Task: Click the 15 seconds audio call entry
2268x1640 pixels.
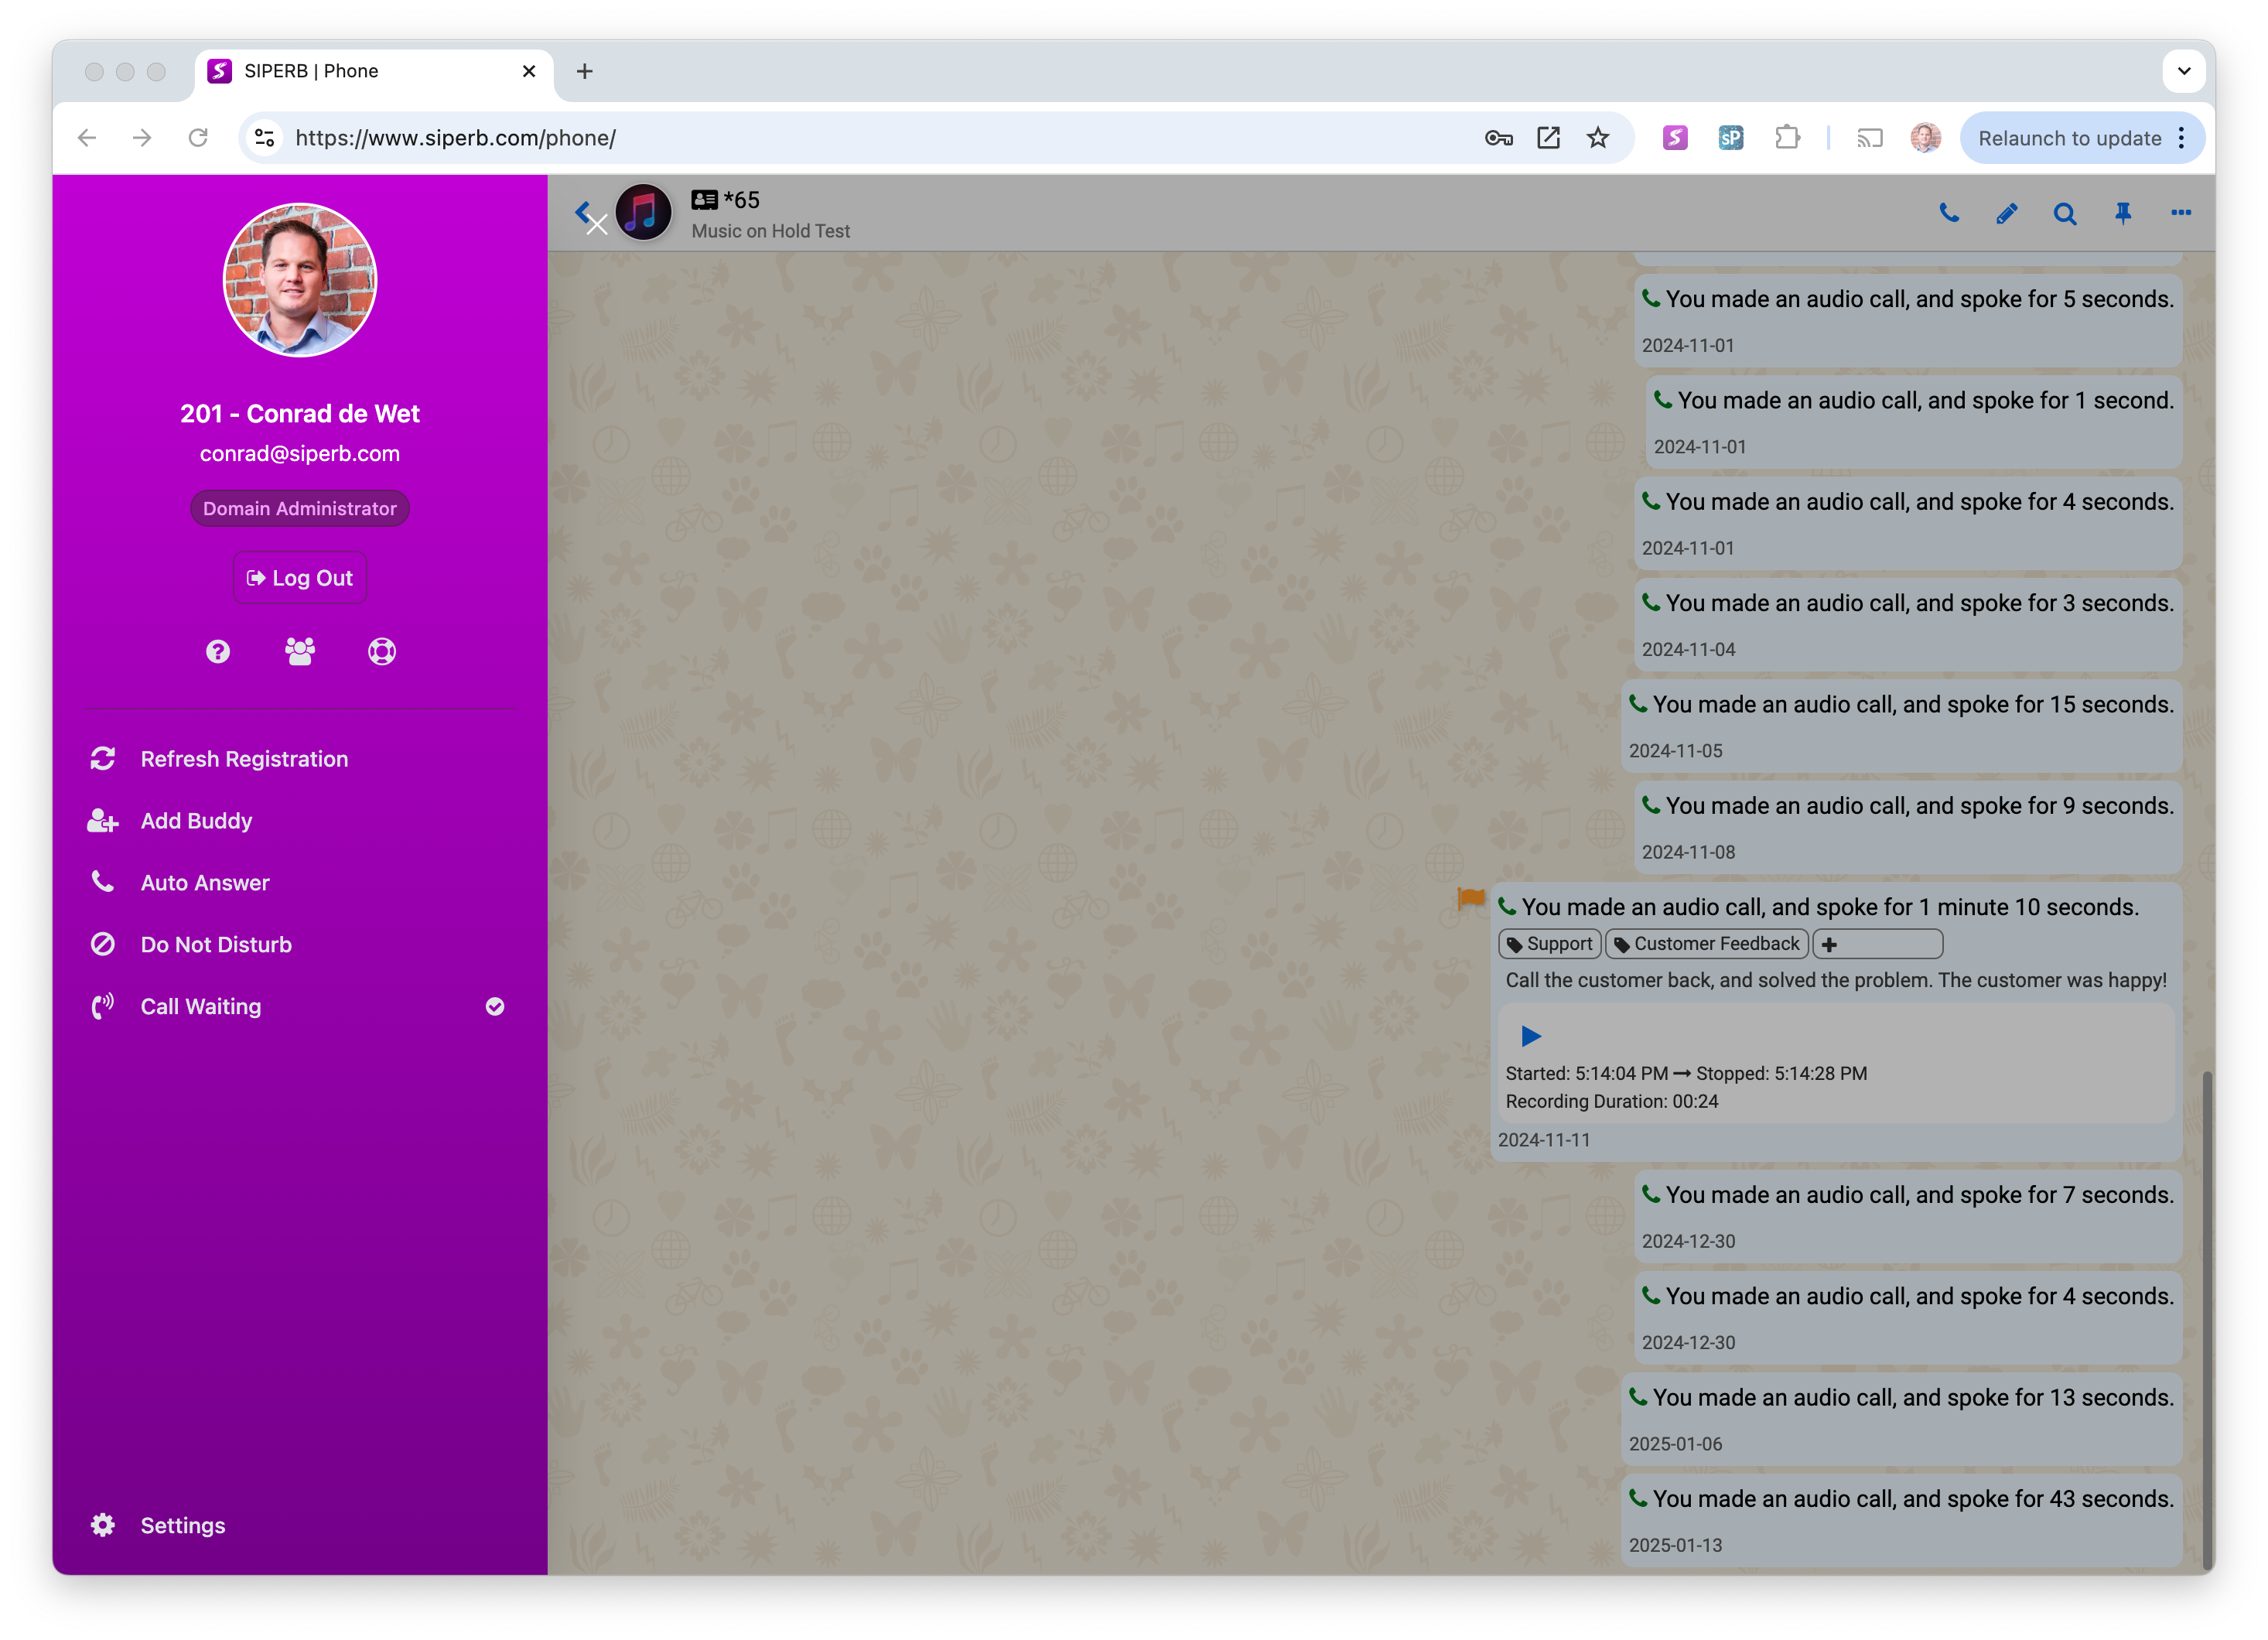Action: tap(1901, 726)
